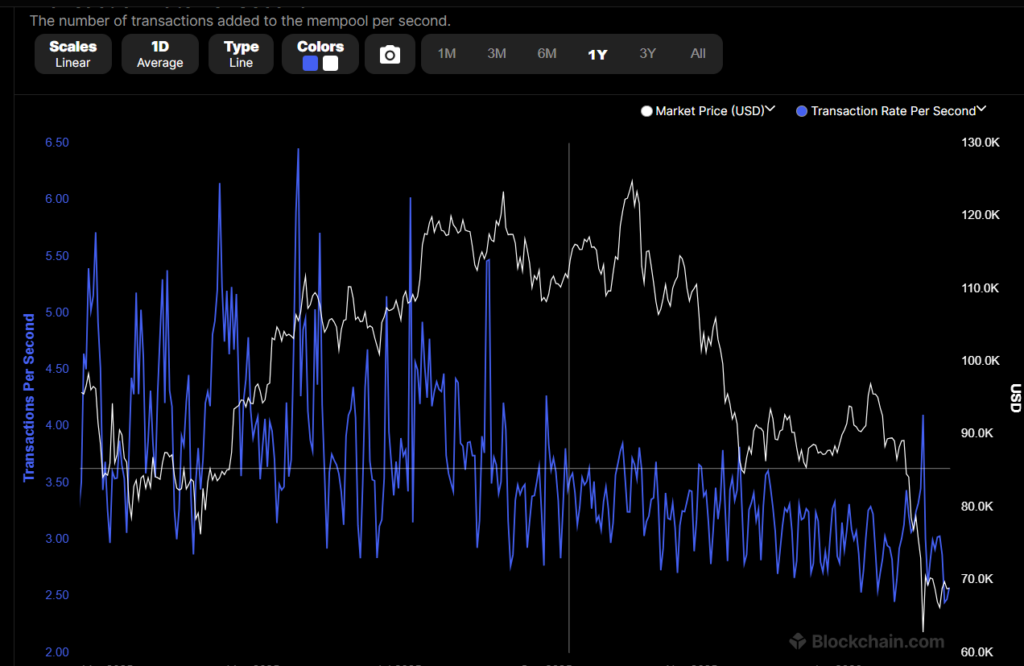Choose the 6M time range
The image size is (1024, 666).
(547, 54)
